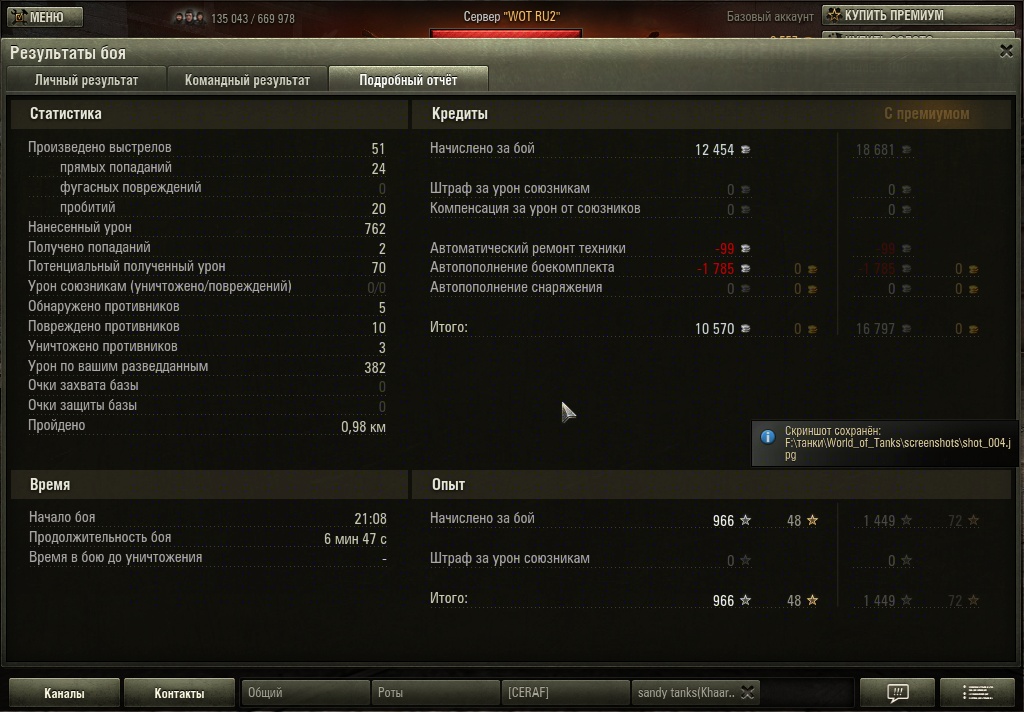Click the list icon in bottom bar

(977, 692)
